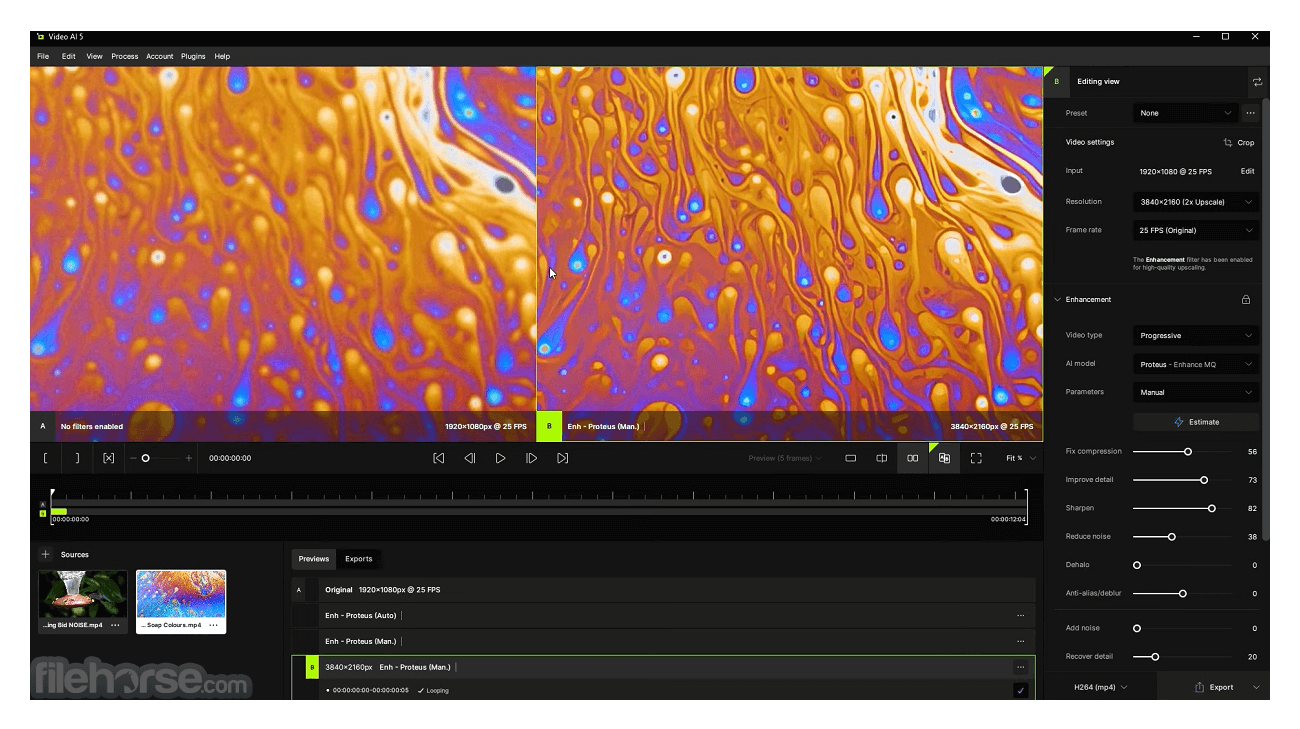Zoom in the timeline with the plus icon
Screen dimensions: 1300x729
coord(188,458)
